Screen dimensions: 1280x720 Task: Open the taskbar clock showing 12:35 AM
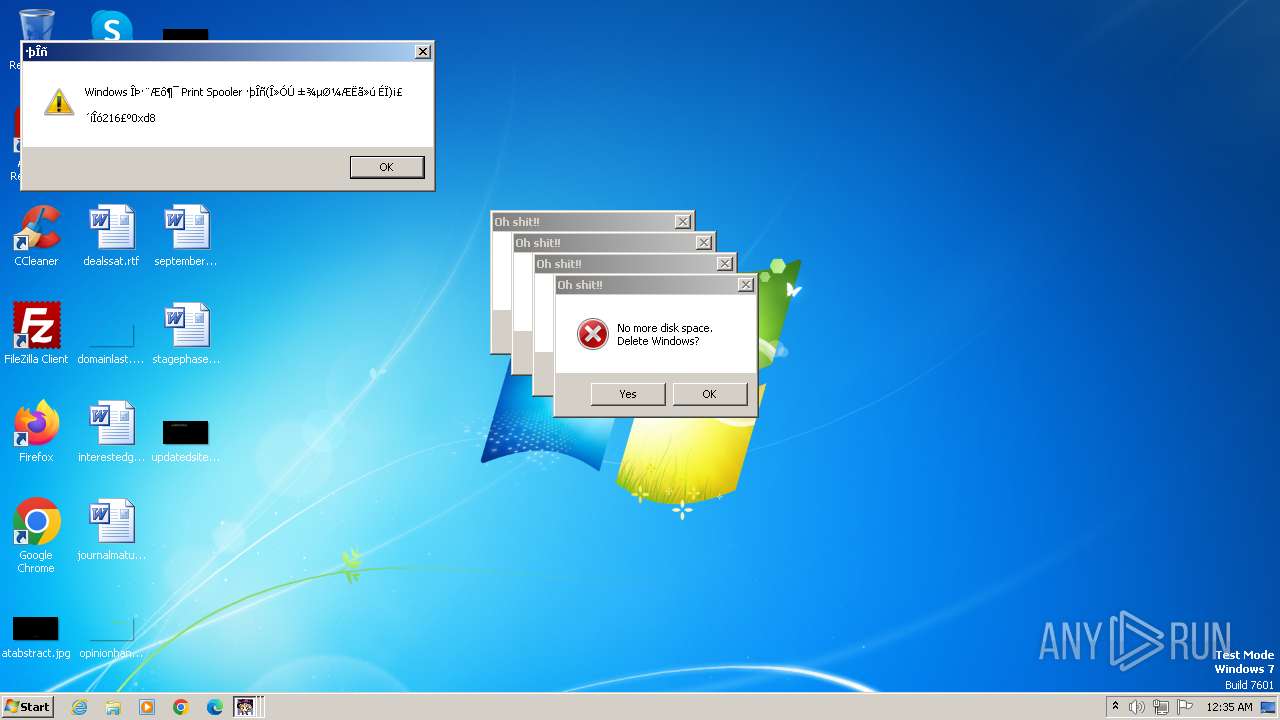tap(1229, 707)
